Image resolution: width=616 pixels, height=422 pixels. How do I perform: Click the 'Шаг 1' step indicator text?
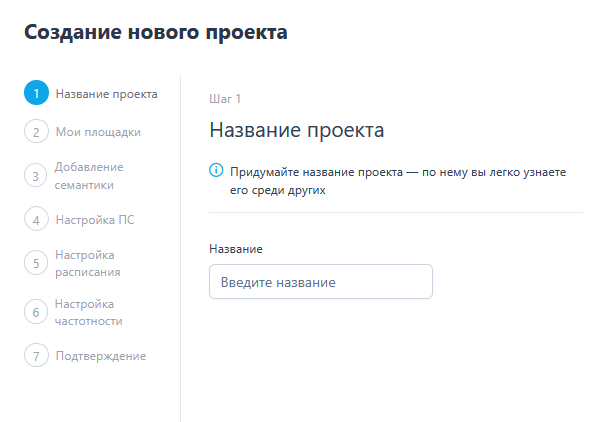(224, 98)
